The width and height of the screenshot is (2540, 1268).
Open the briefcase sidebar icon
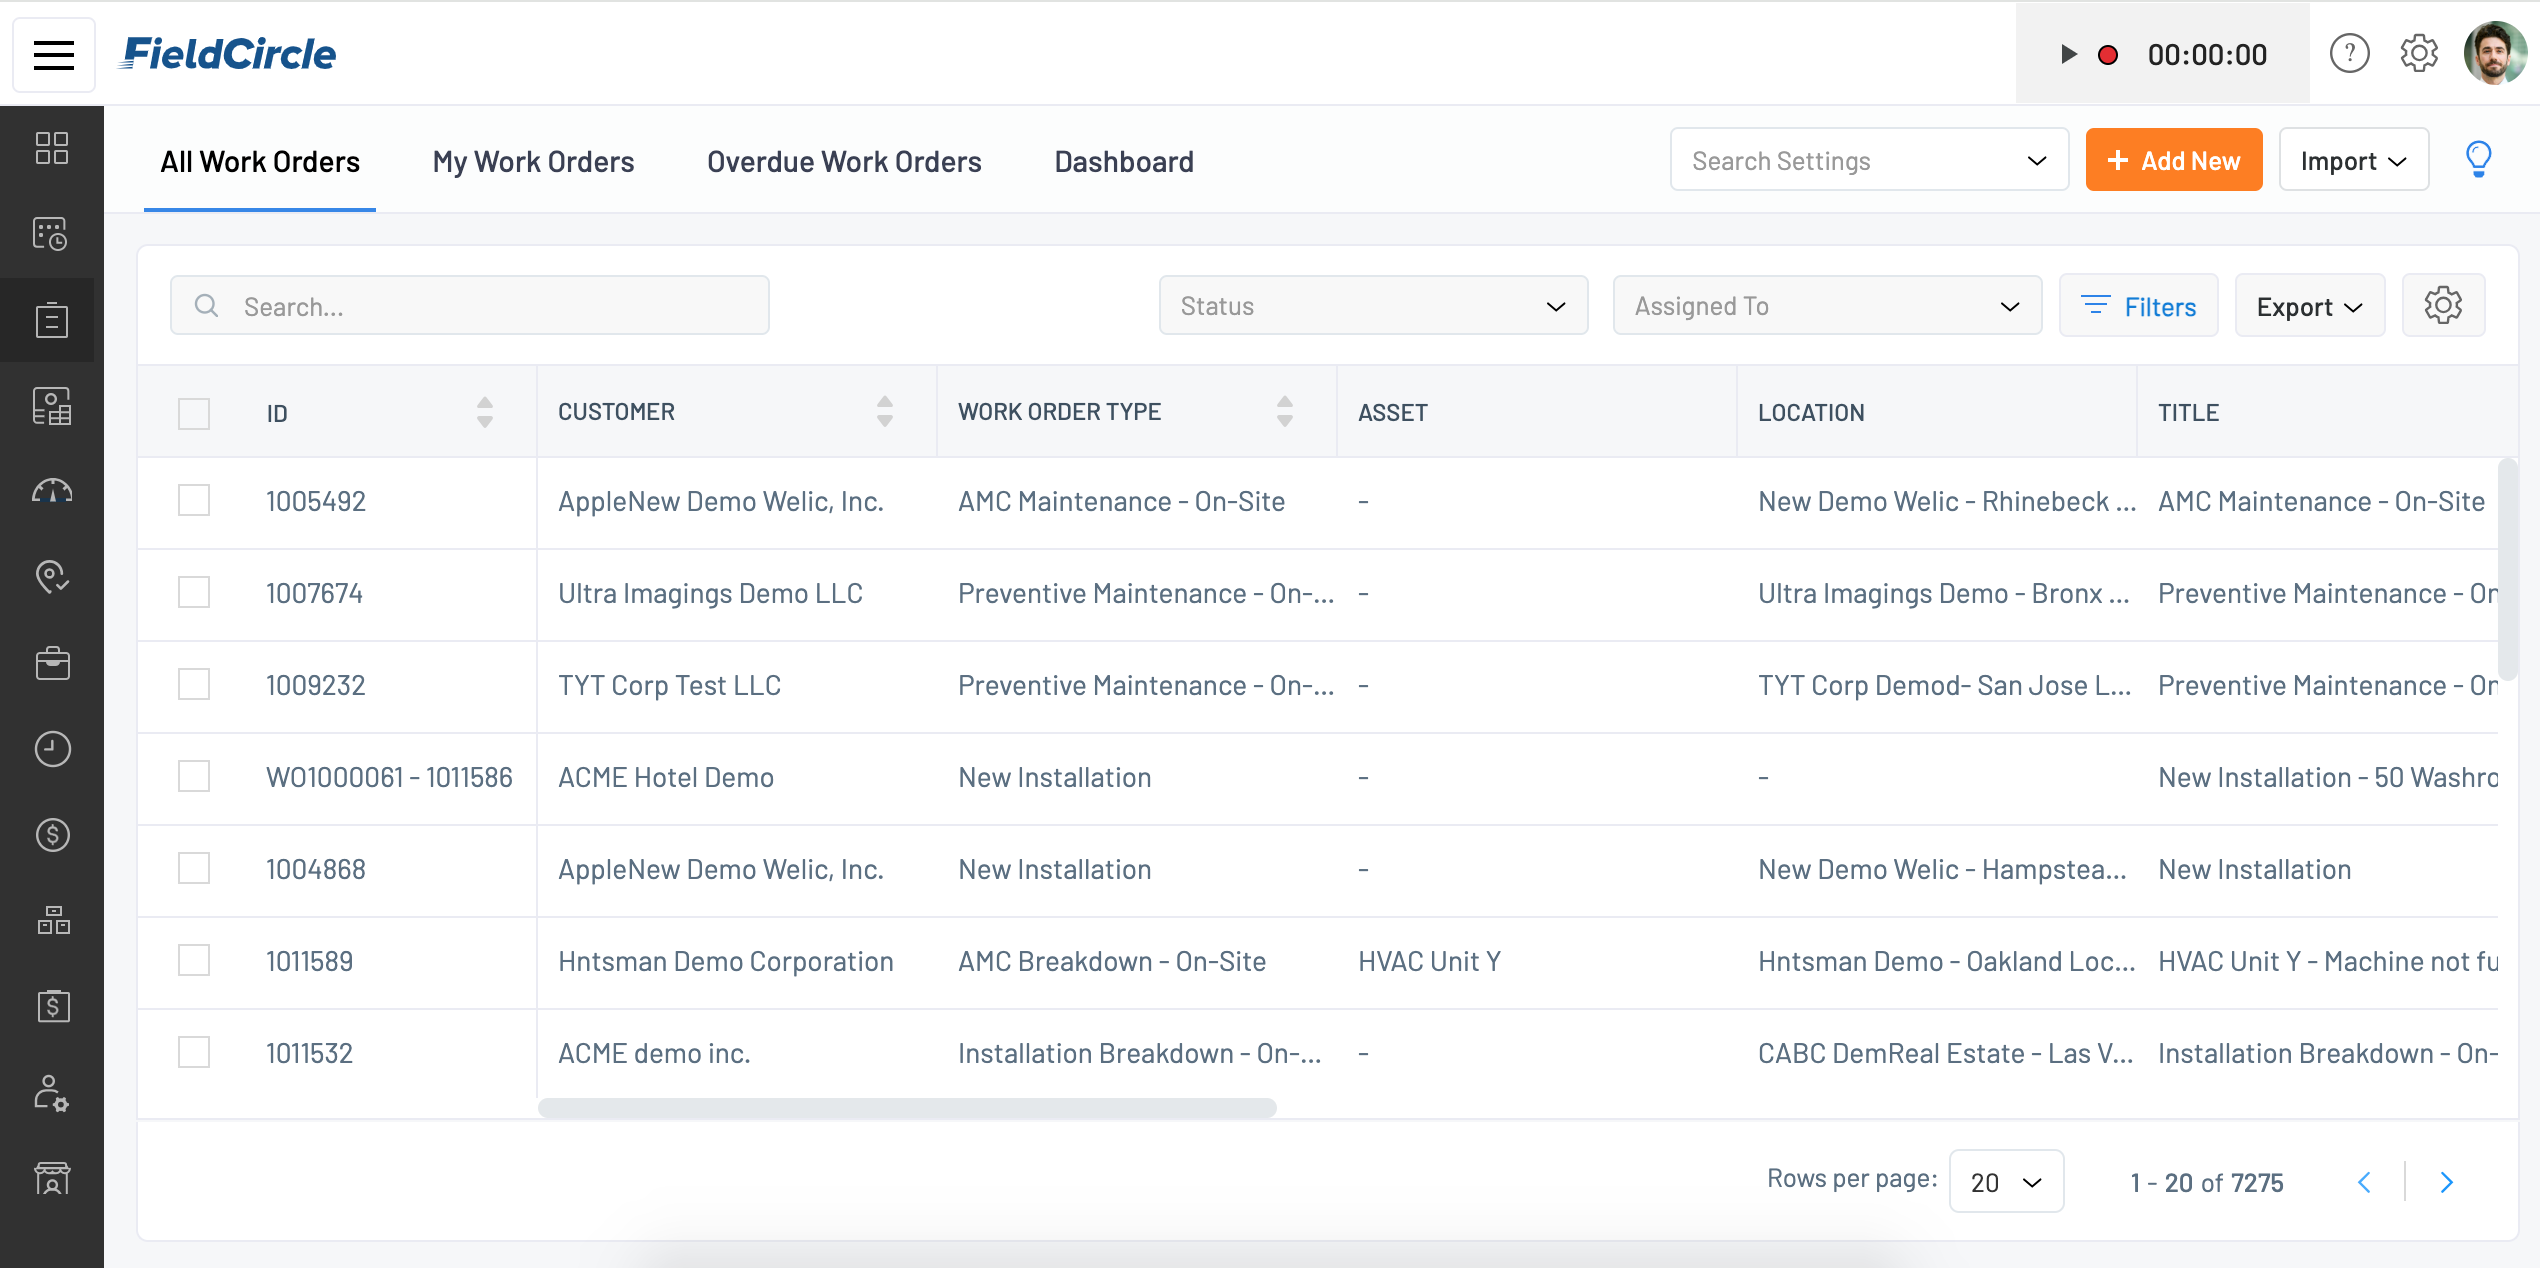click(52, 663)
